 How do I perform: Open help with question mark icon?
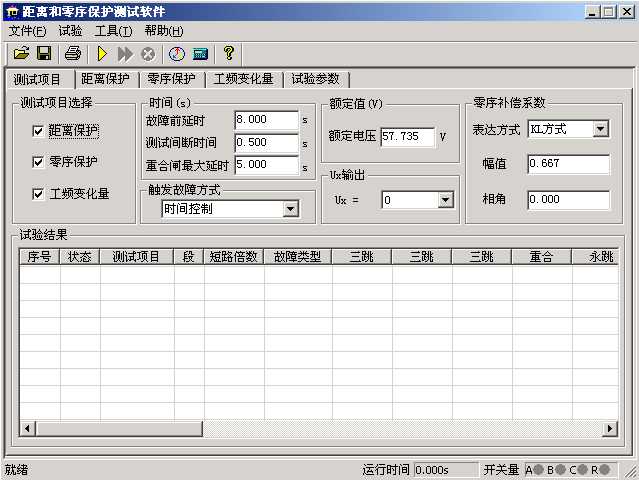click(229, 53)
